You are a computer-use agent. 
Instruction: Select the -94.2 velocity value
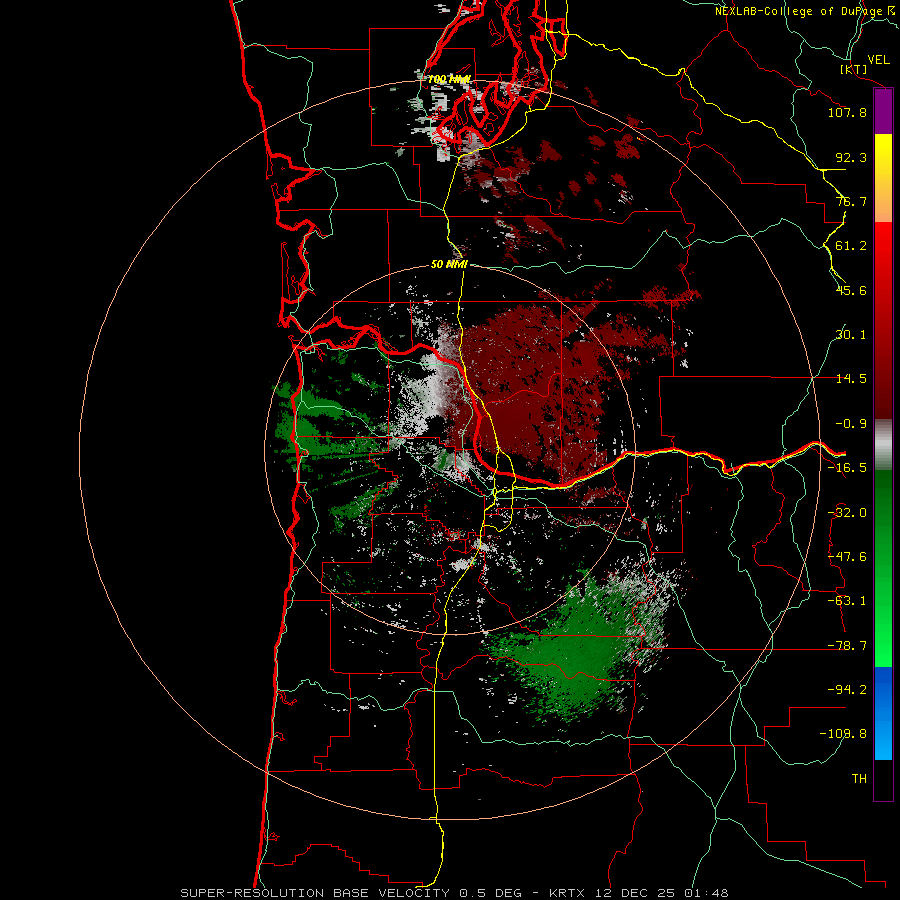click(847, 690)
